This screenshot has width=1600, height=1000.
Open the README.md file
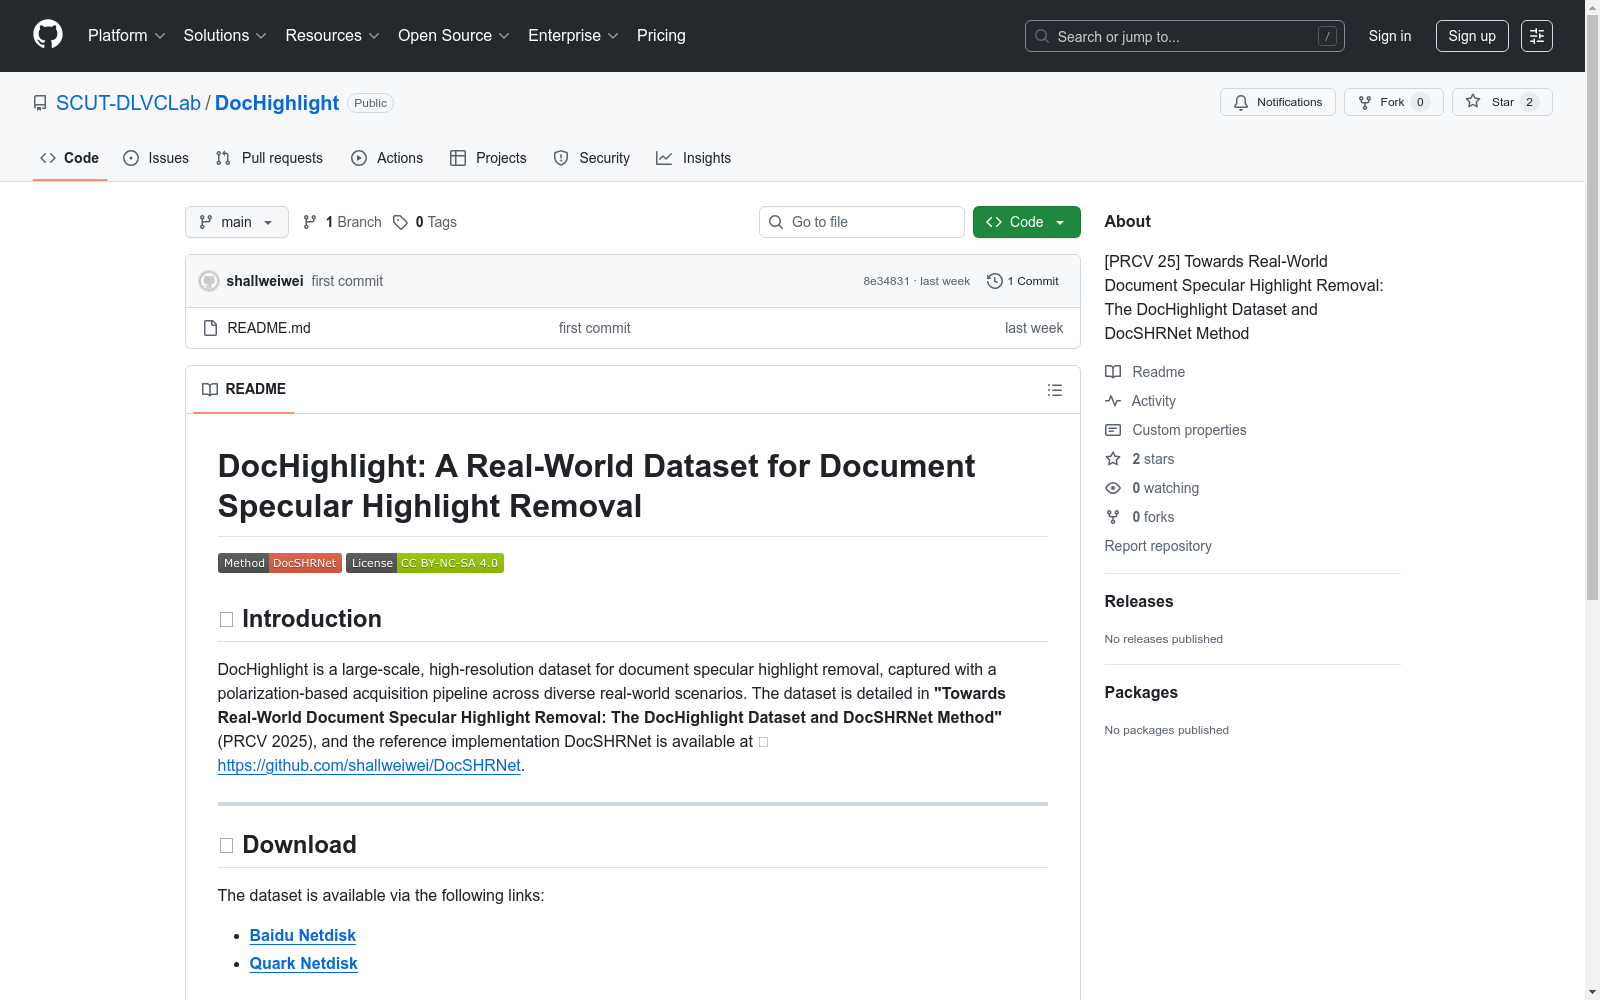(269, 328)
